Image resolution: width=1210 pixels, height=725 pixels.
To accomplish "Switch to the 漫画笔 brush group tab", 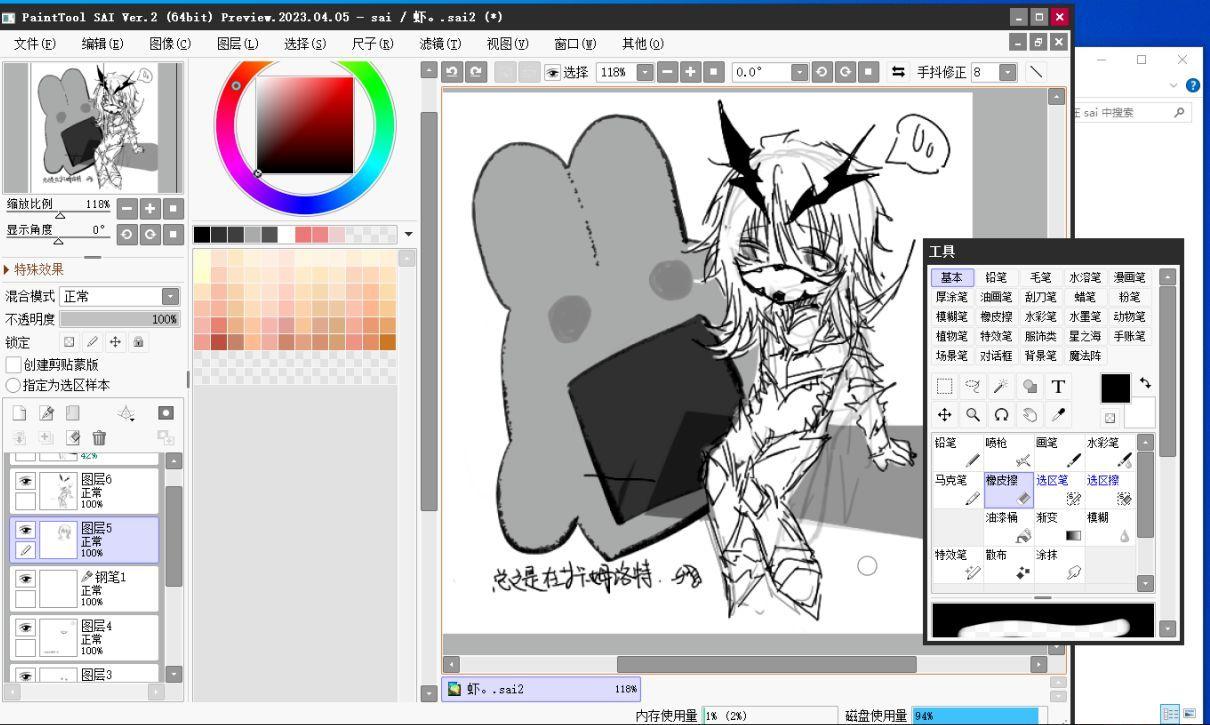I will click(x=1130, y=277).
